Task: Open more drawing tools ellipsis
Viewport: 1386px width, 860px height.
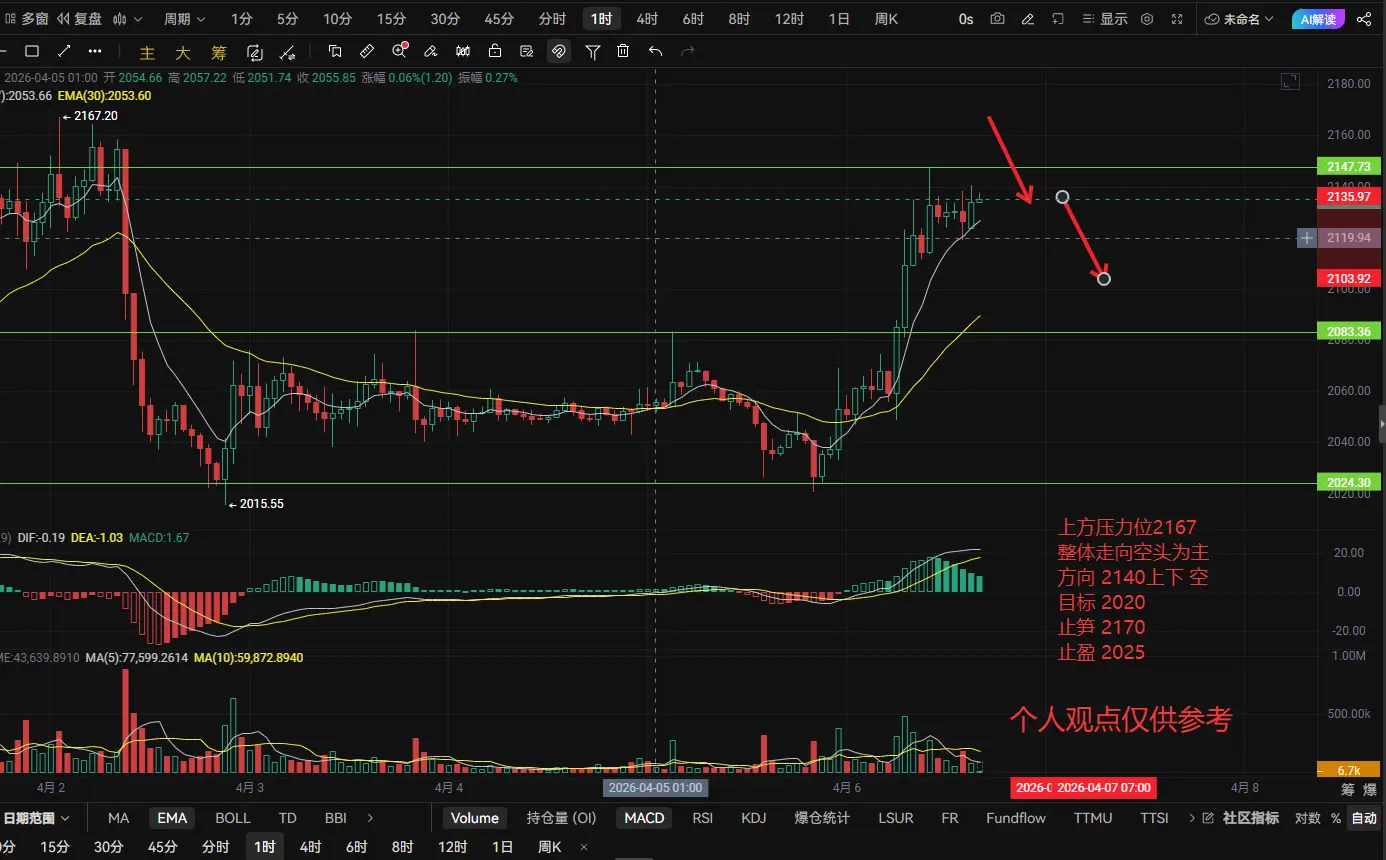Action: [x=95, y=52]
